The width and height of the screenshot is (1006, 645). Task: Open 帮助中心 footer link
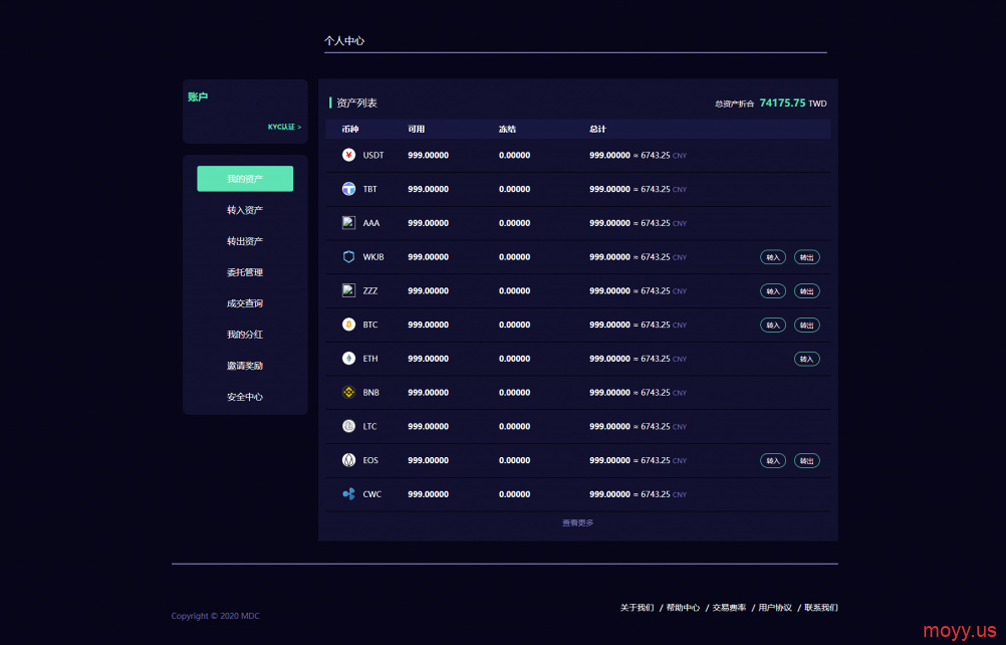tap(683, 607)
